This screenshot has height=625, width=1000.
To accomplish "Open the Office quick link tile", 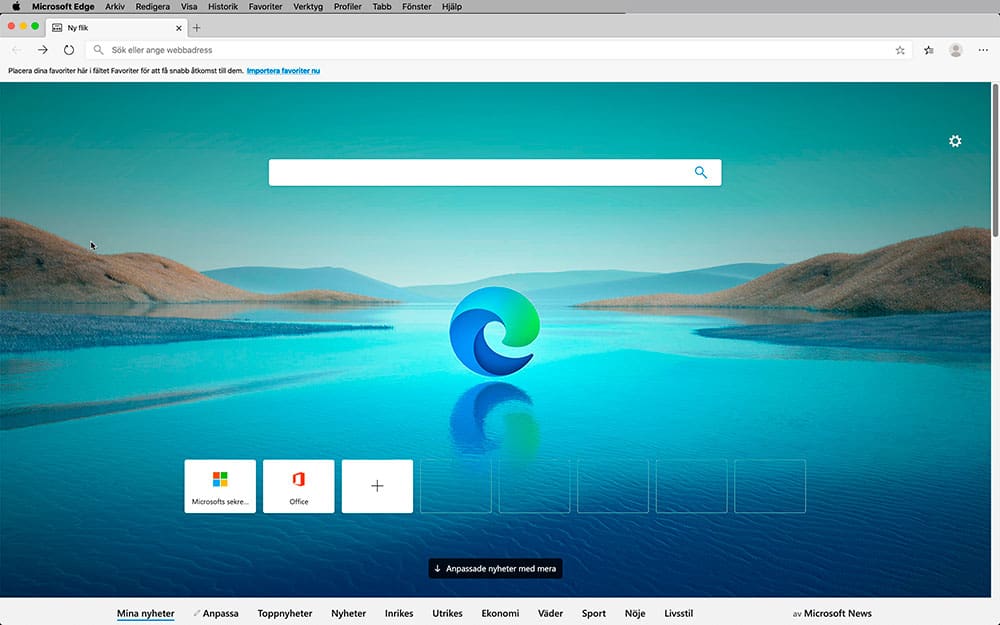I will pos(298,486).
